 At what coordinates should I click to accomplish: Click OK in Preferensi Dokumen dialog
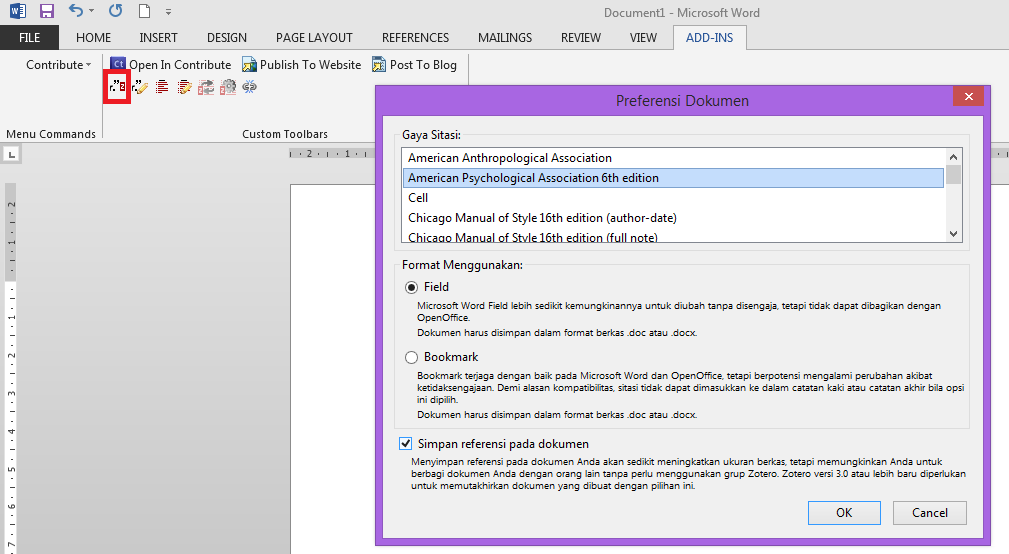point(844,513)
